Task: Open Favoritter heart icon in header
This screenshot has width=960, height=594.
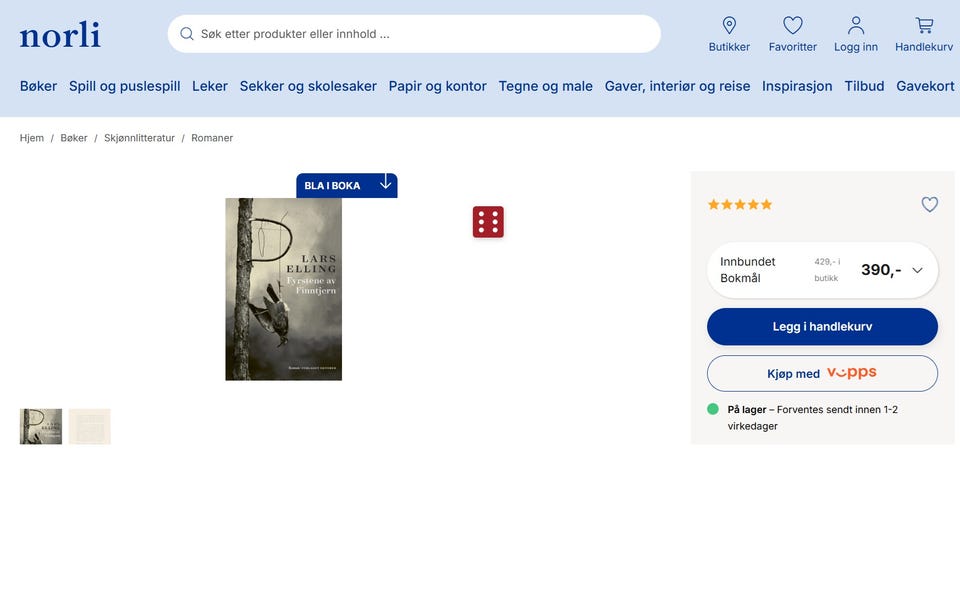Action: (x=792, y=26)
